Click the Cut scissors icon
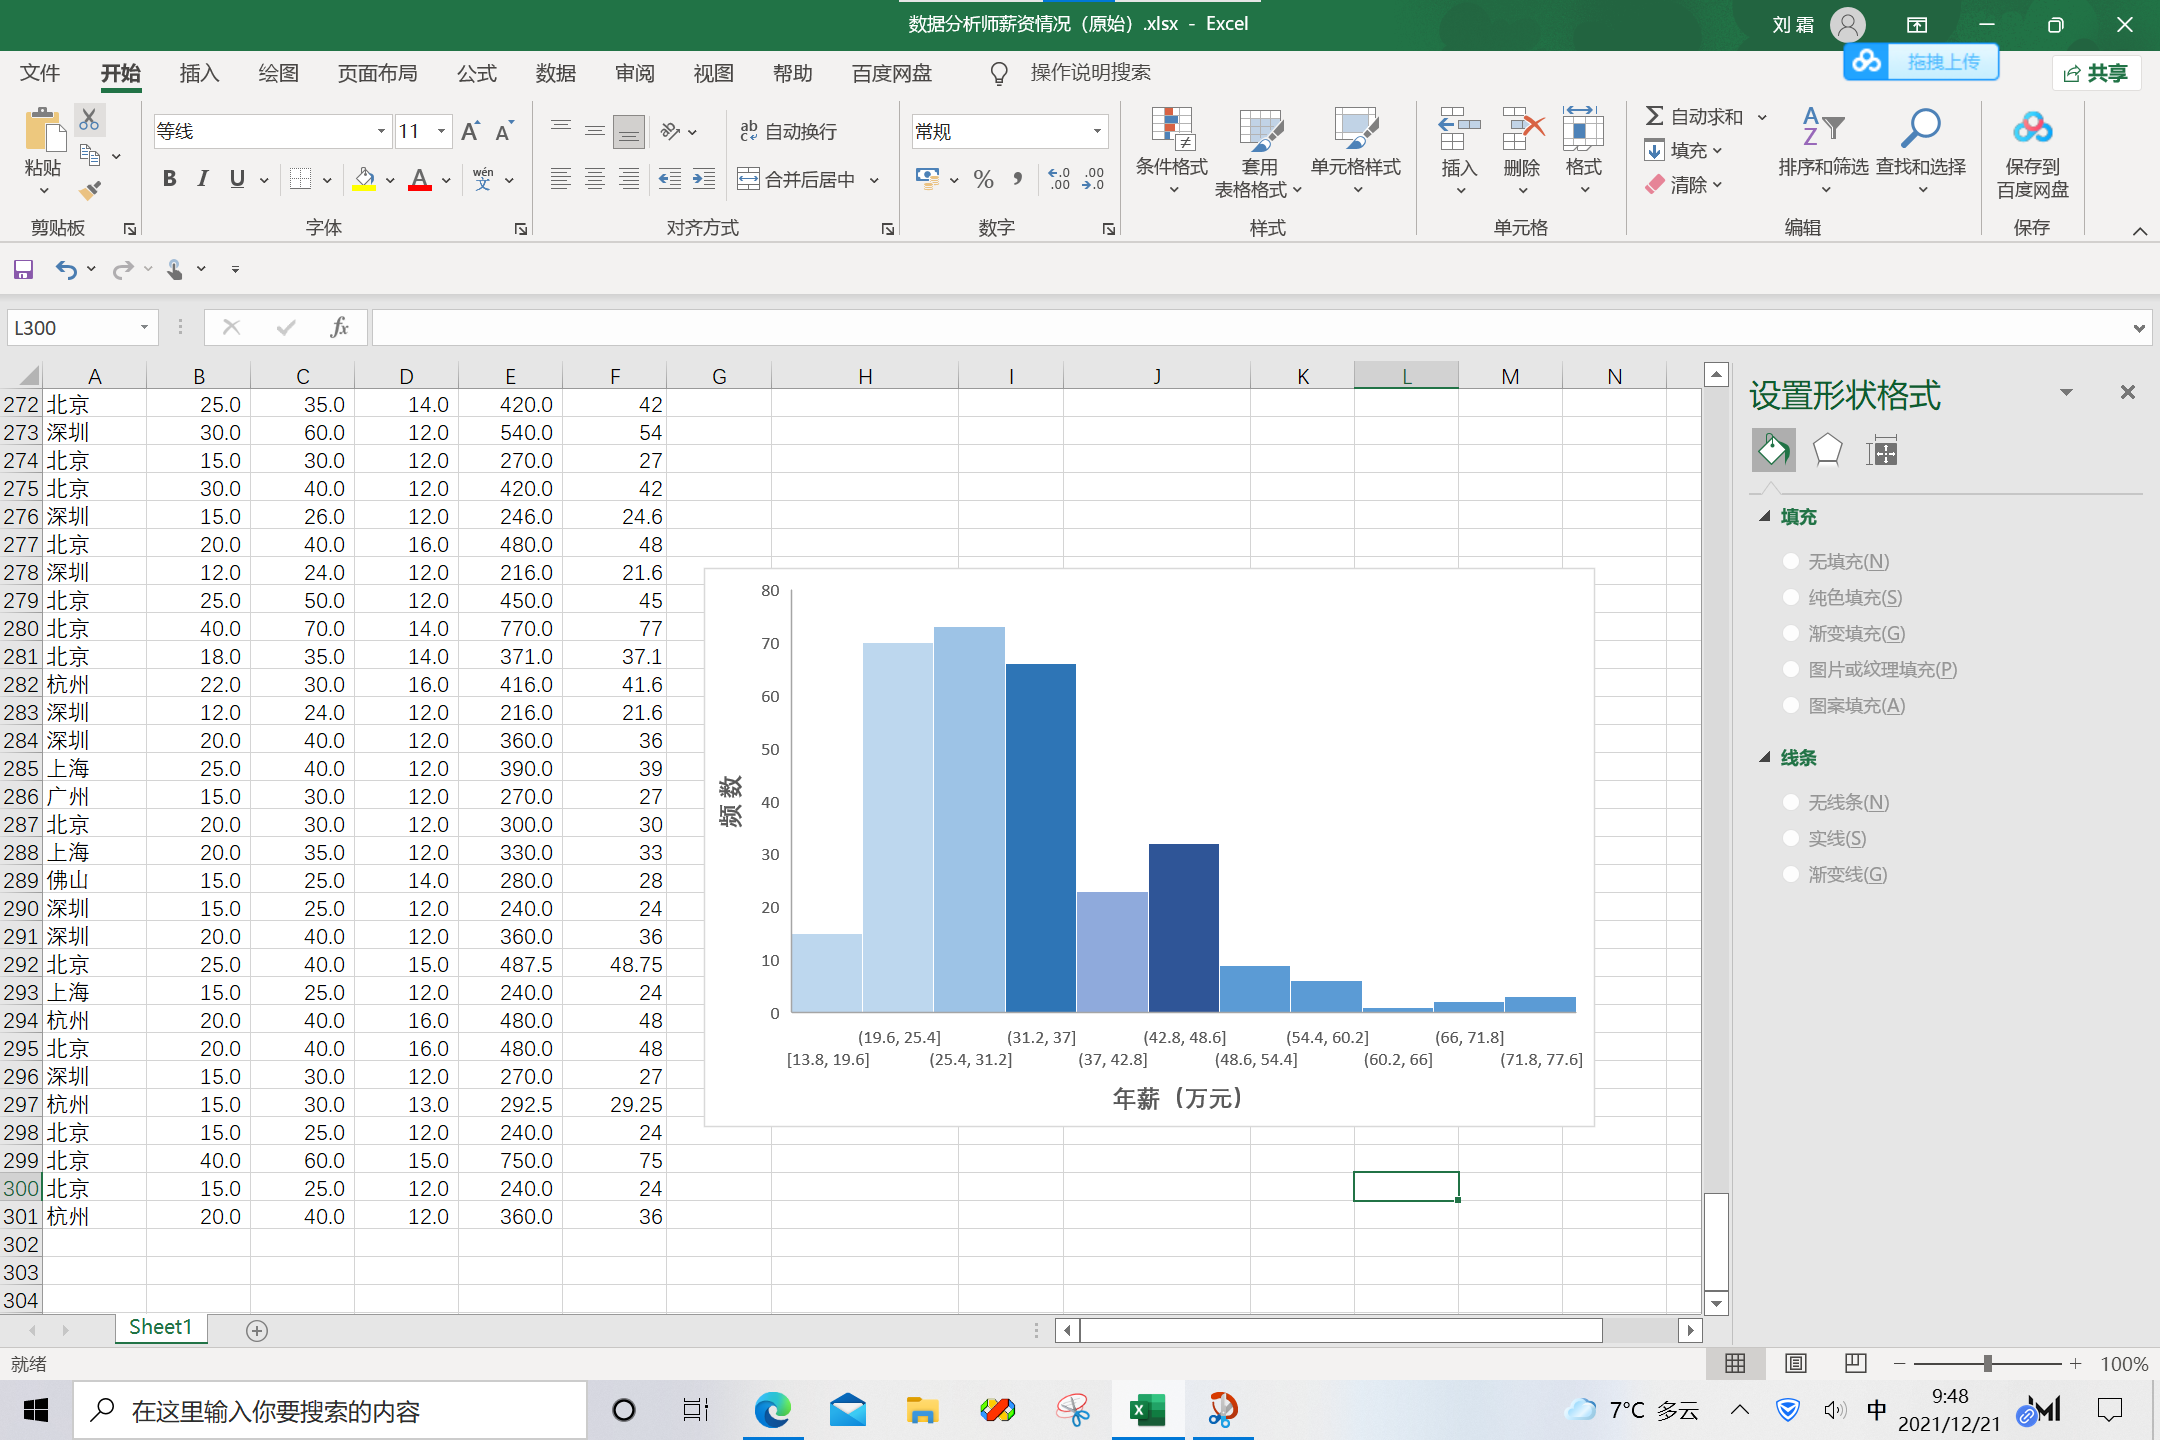This screenshot has width=2160, height=1440. pos(89,120)
